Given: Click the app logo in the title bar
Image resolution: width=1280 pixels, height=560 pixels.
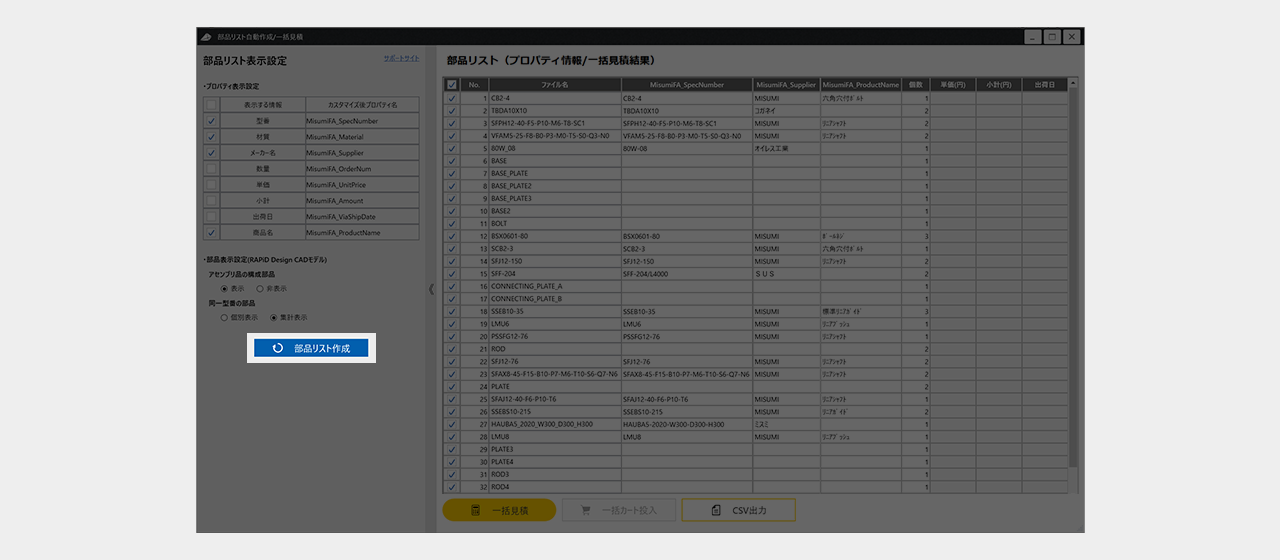Looking at the screenshot, I should (x=206, y=36).
